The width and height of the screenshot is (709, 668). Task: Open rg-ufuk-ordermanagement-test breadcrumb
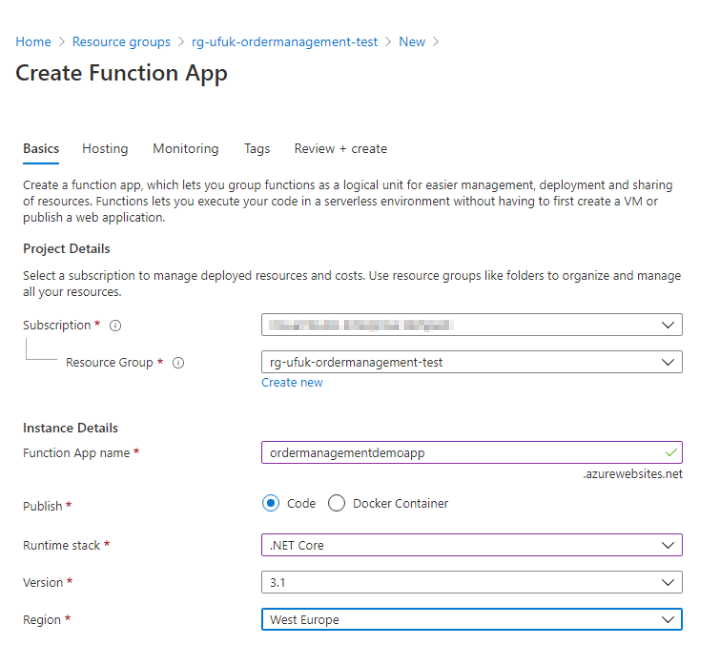pos(284,42)
